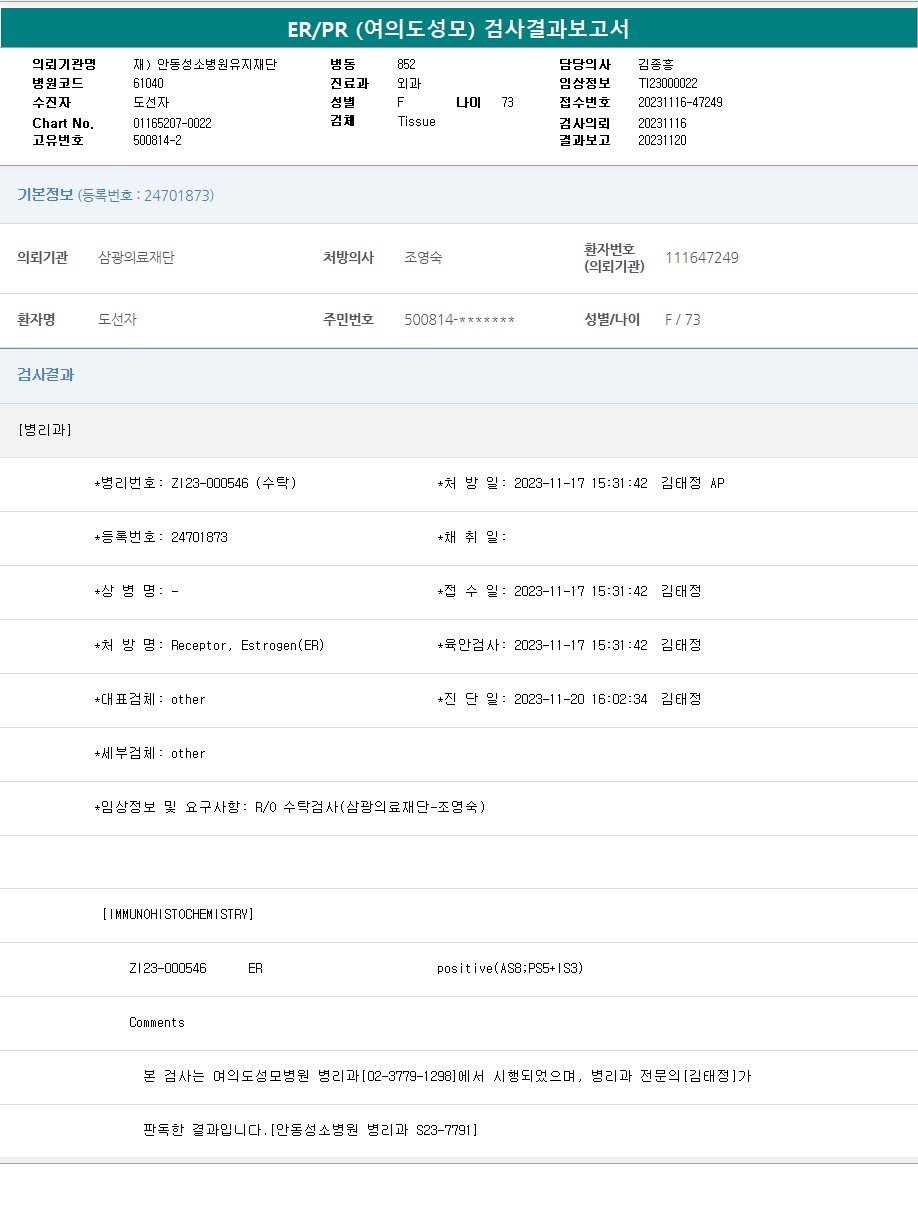
Task: Select the 기본정보 section header
Action: click(x=45, y=195)
